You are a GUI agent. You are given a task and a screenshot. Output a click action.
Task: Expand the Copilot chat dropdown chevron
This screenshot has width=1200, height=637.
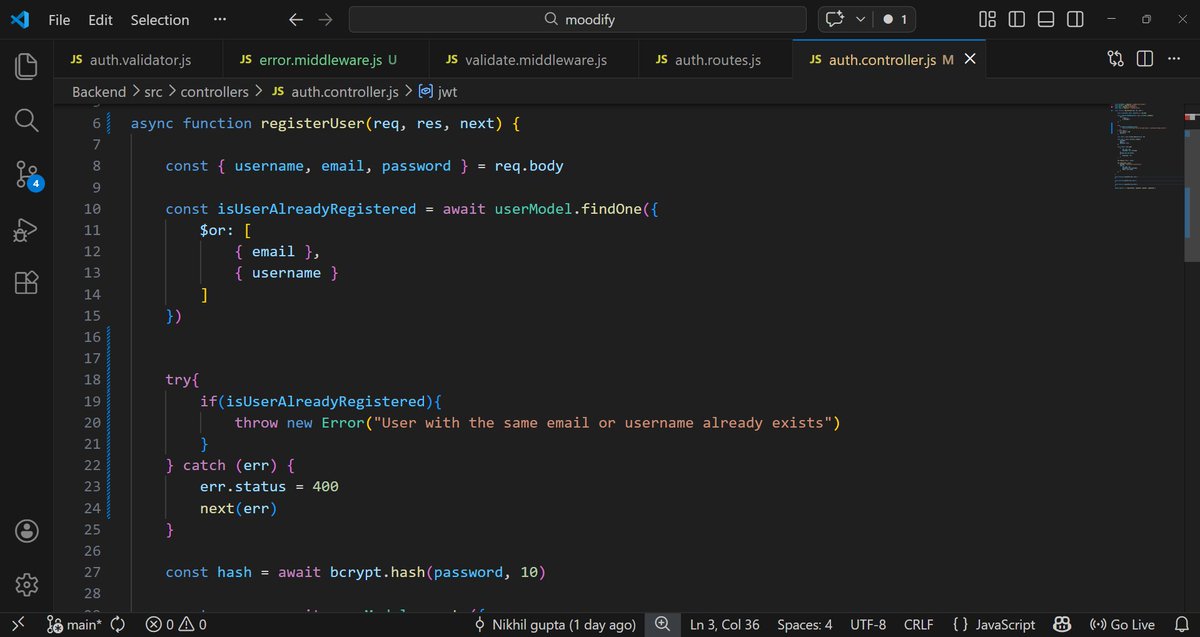(x=860, y=19)
